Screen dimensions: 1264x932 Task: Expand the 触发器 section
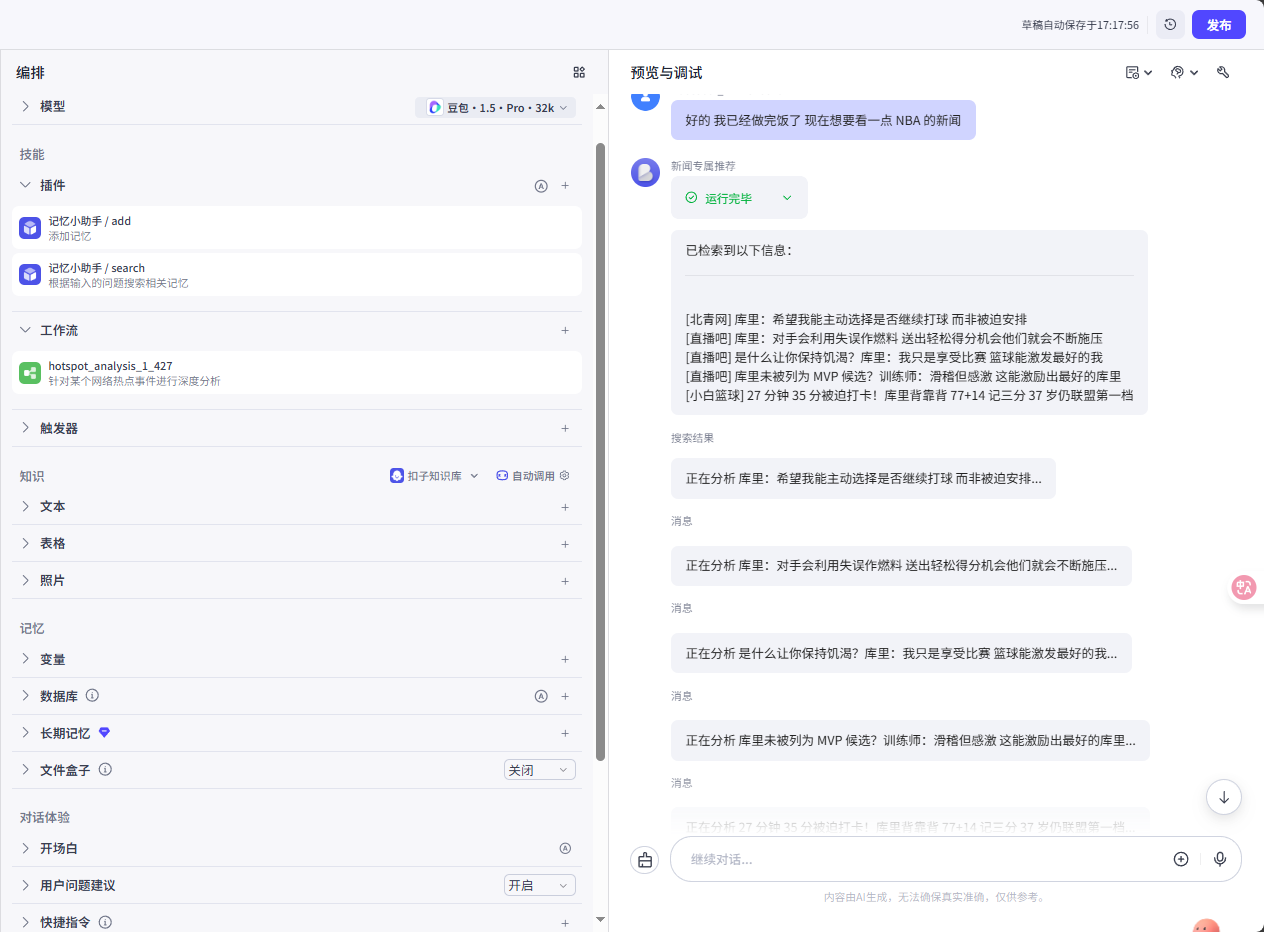26,428
